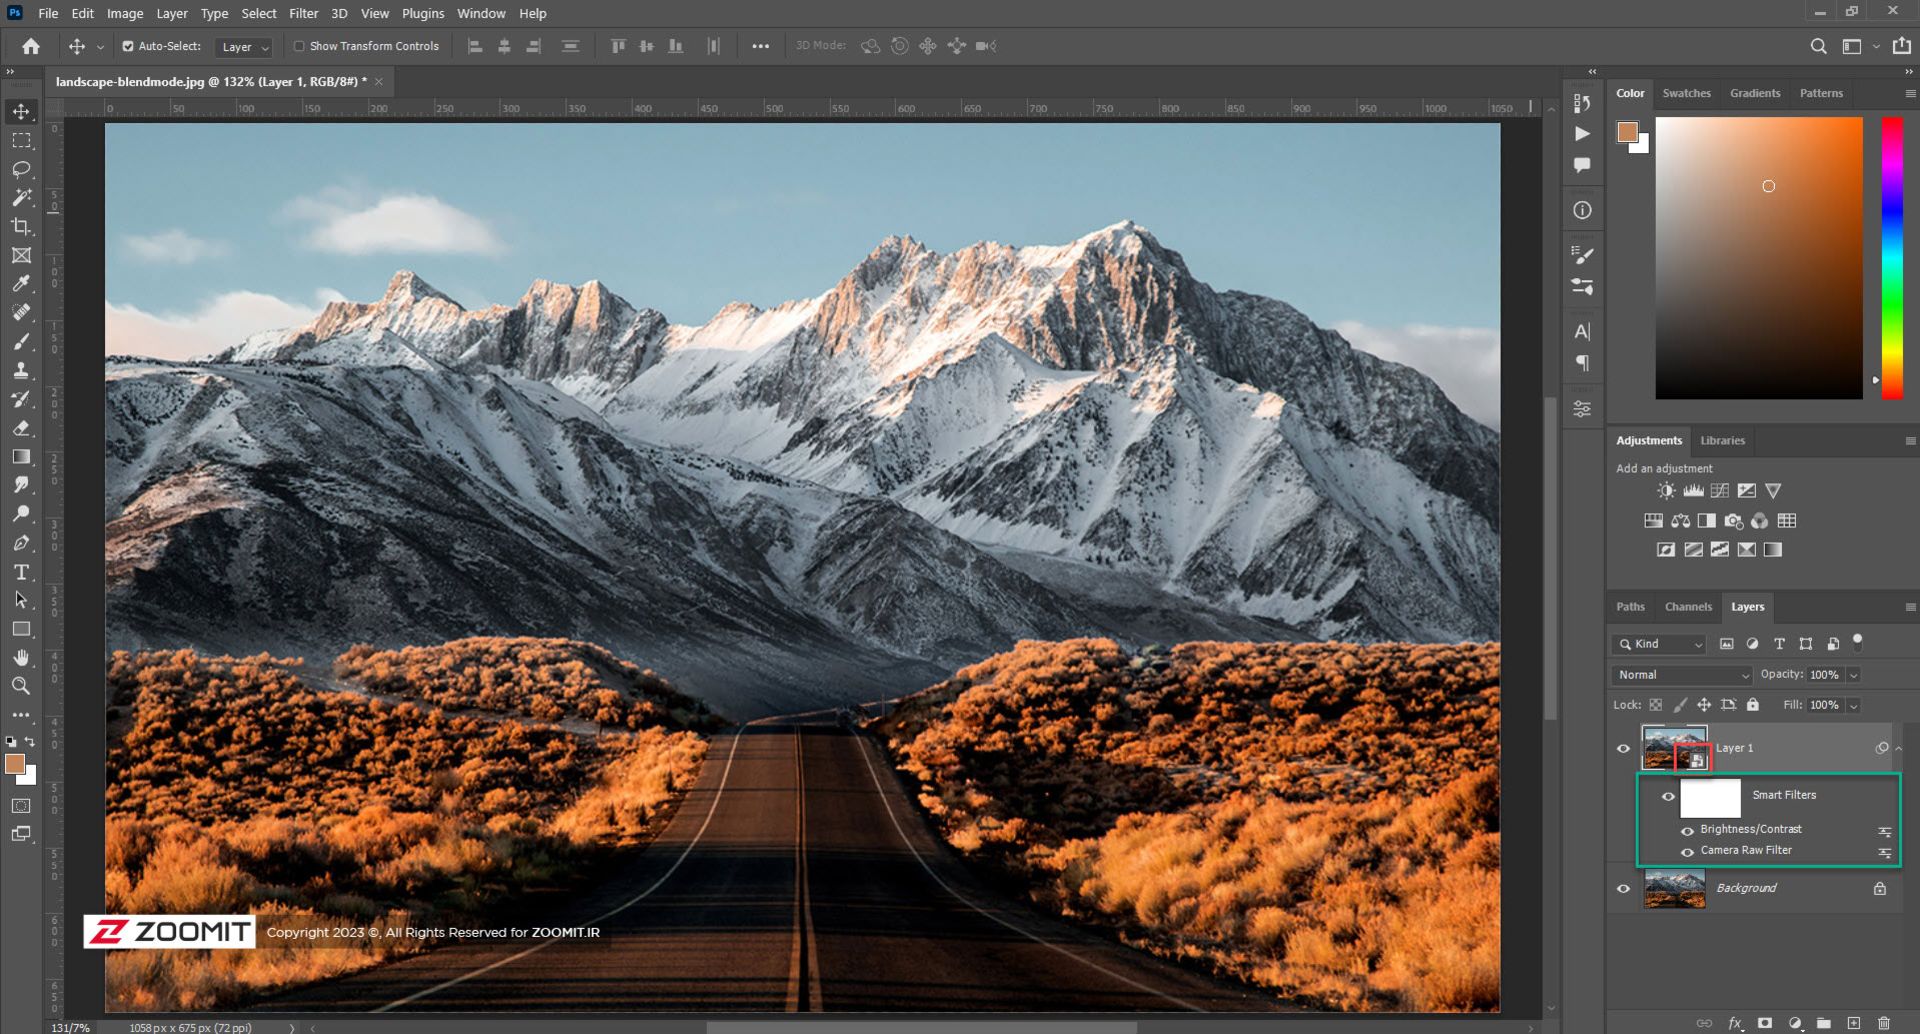The width and height of the screenshot is (1920, 1034).
Task: Select the Move tool
Action: (x=21, y=112)
